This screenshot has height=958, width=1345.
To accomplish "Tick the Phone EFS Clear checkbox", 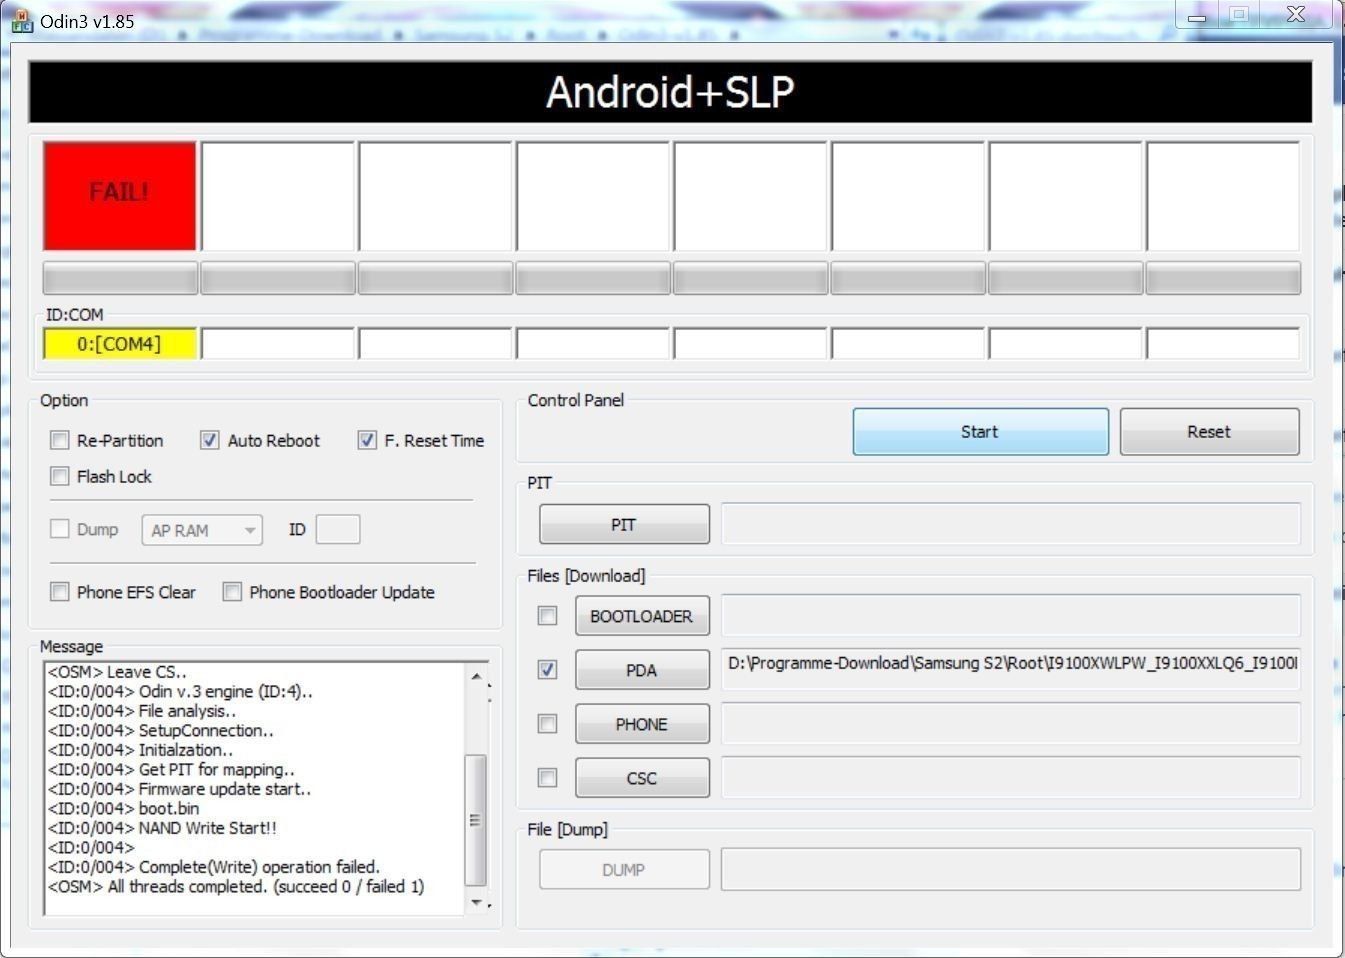I will 60,592.
